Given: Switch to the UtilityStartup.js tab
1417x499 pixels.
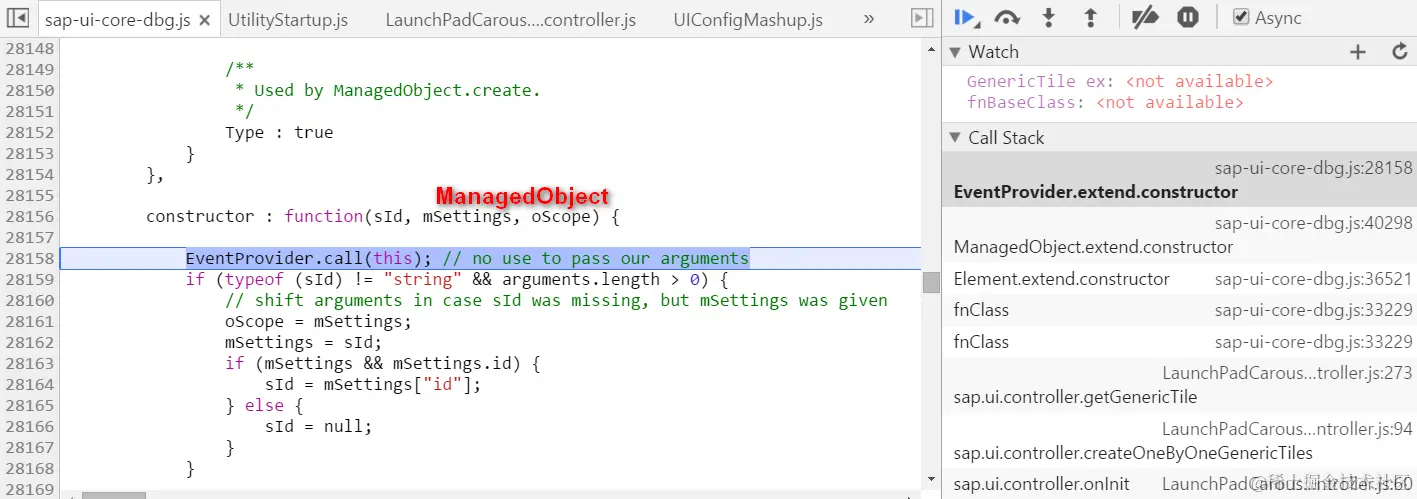Looking at the screenshot, I should point(288,20).
